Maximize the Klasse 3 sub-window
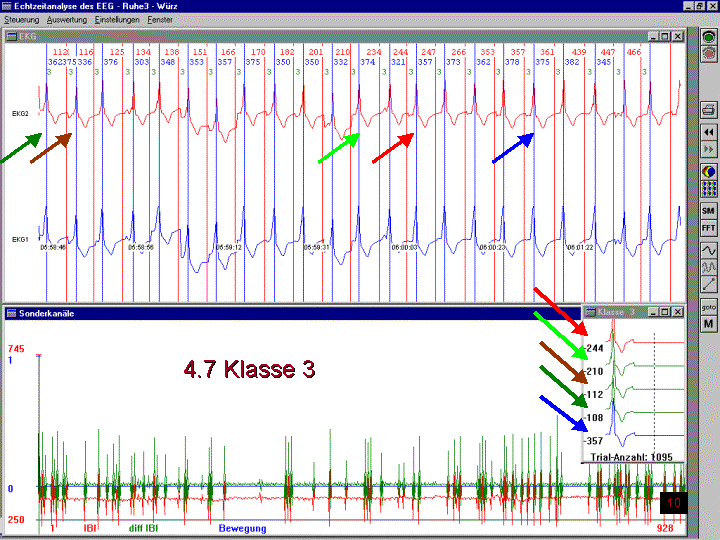The width and height of the screenshot is (720, 540). click(663, 313)
